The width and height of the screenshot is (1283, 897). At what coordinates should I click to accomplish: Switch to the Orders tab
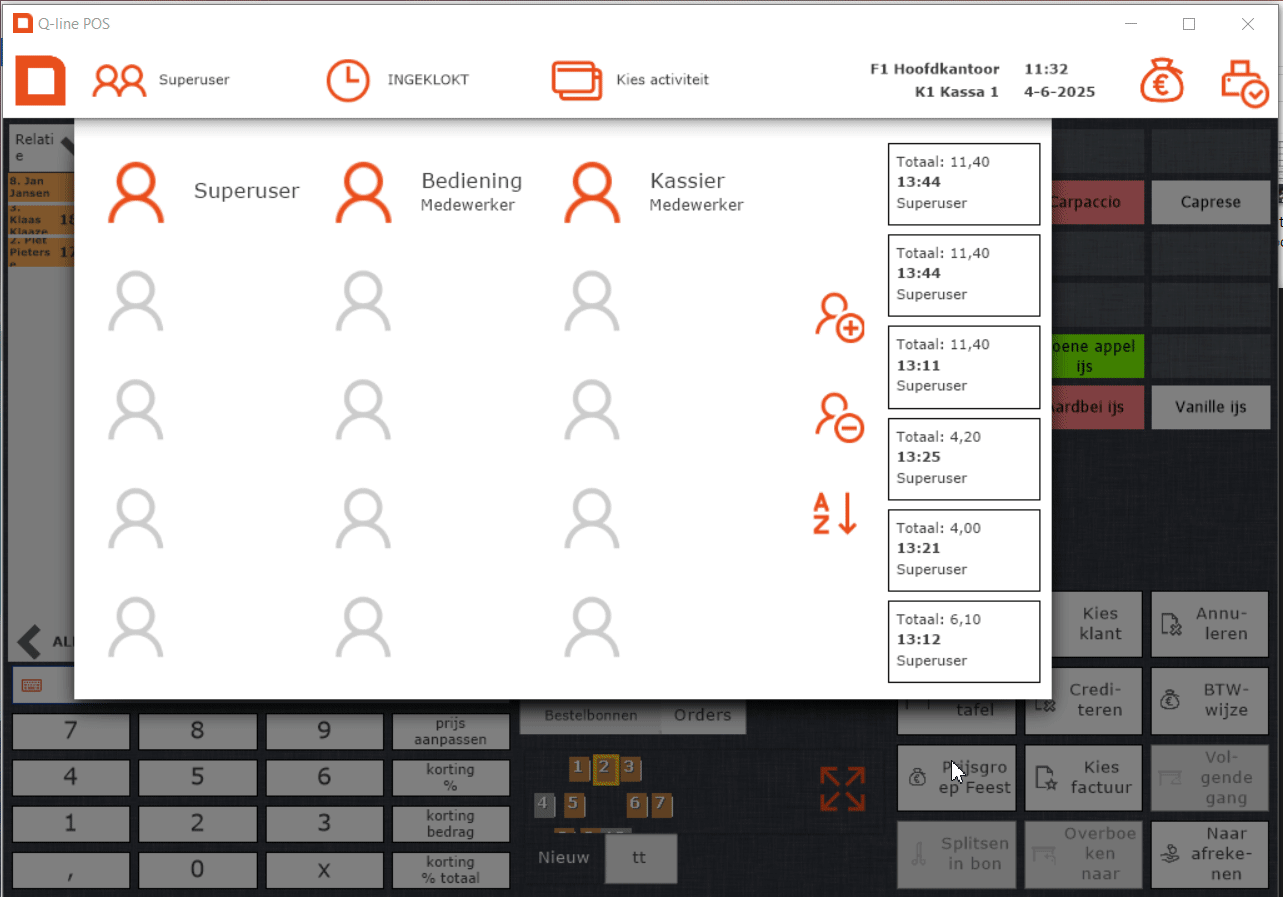pyautogui.click(x=703, y=716)
